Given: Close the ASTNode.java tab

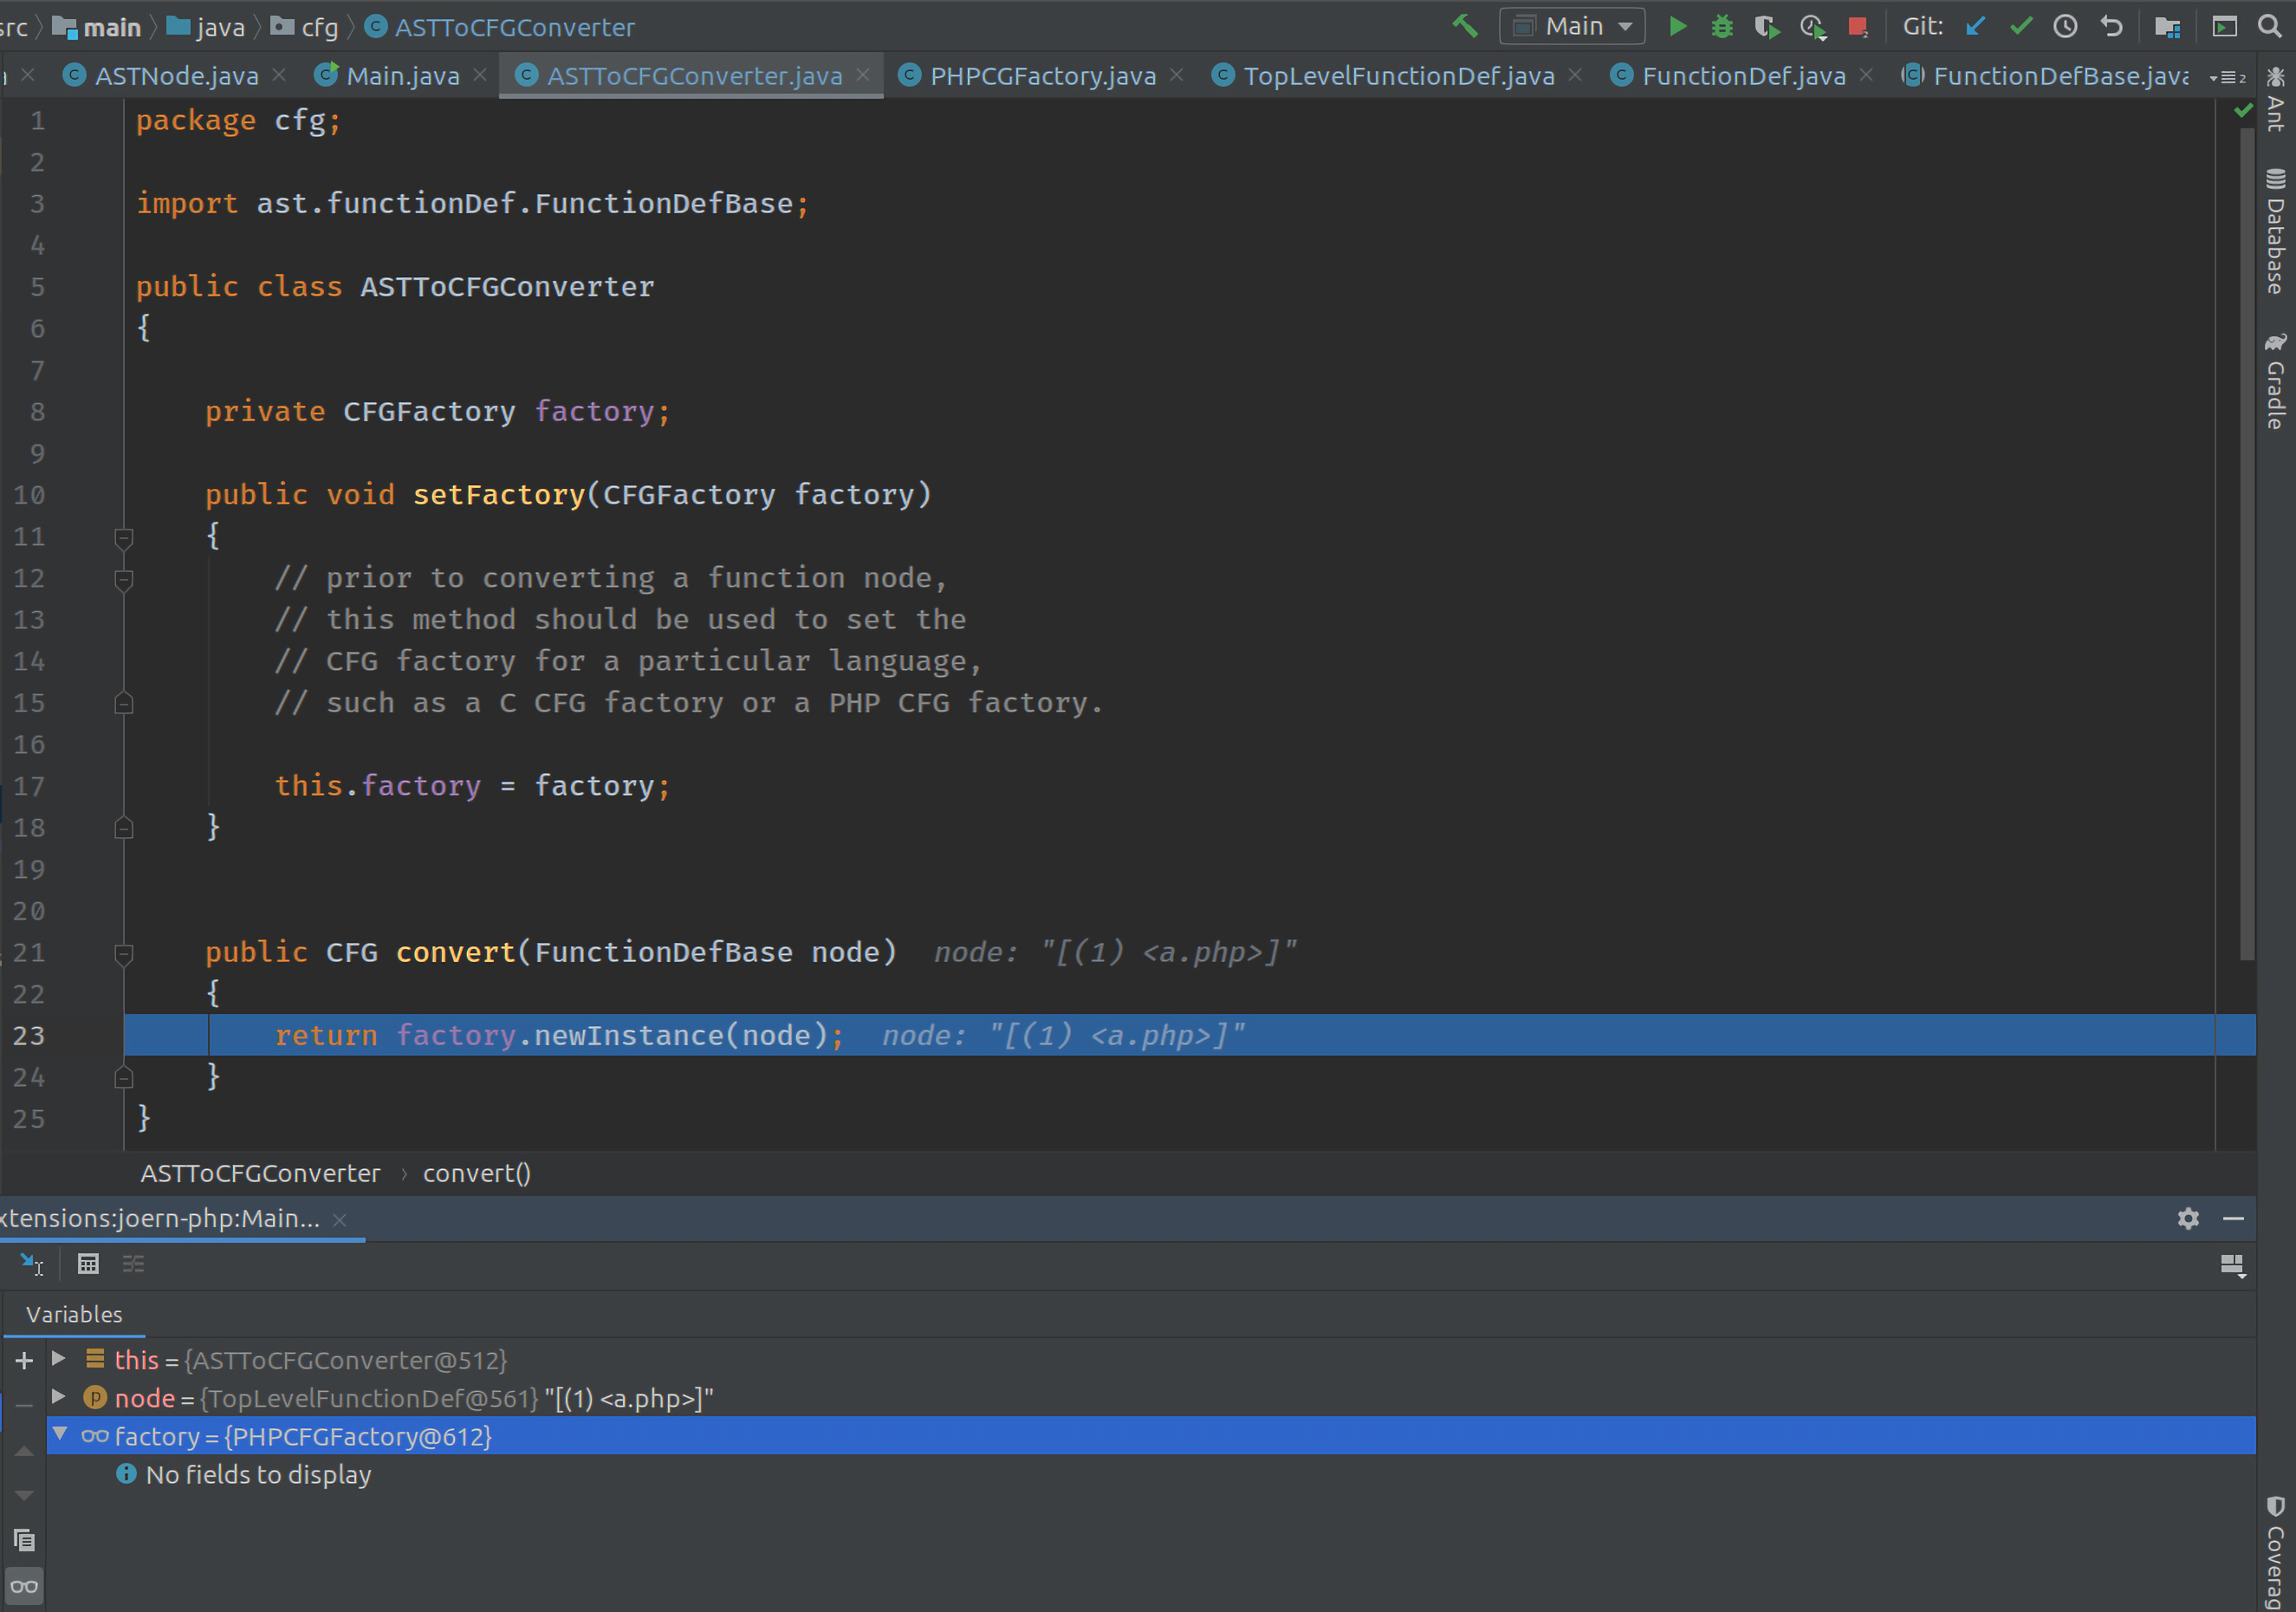Looking at the screenshot, I should tap(279, 75).
